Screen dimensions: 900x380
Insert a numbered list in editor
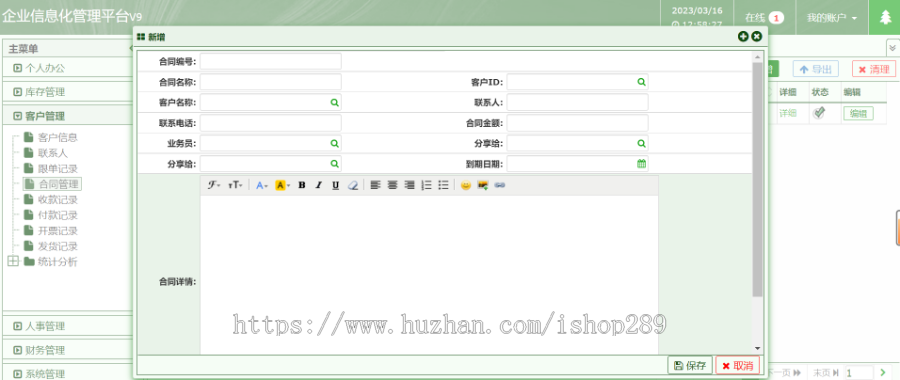pos(426,185)
